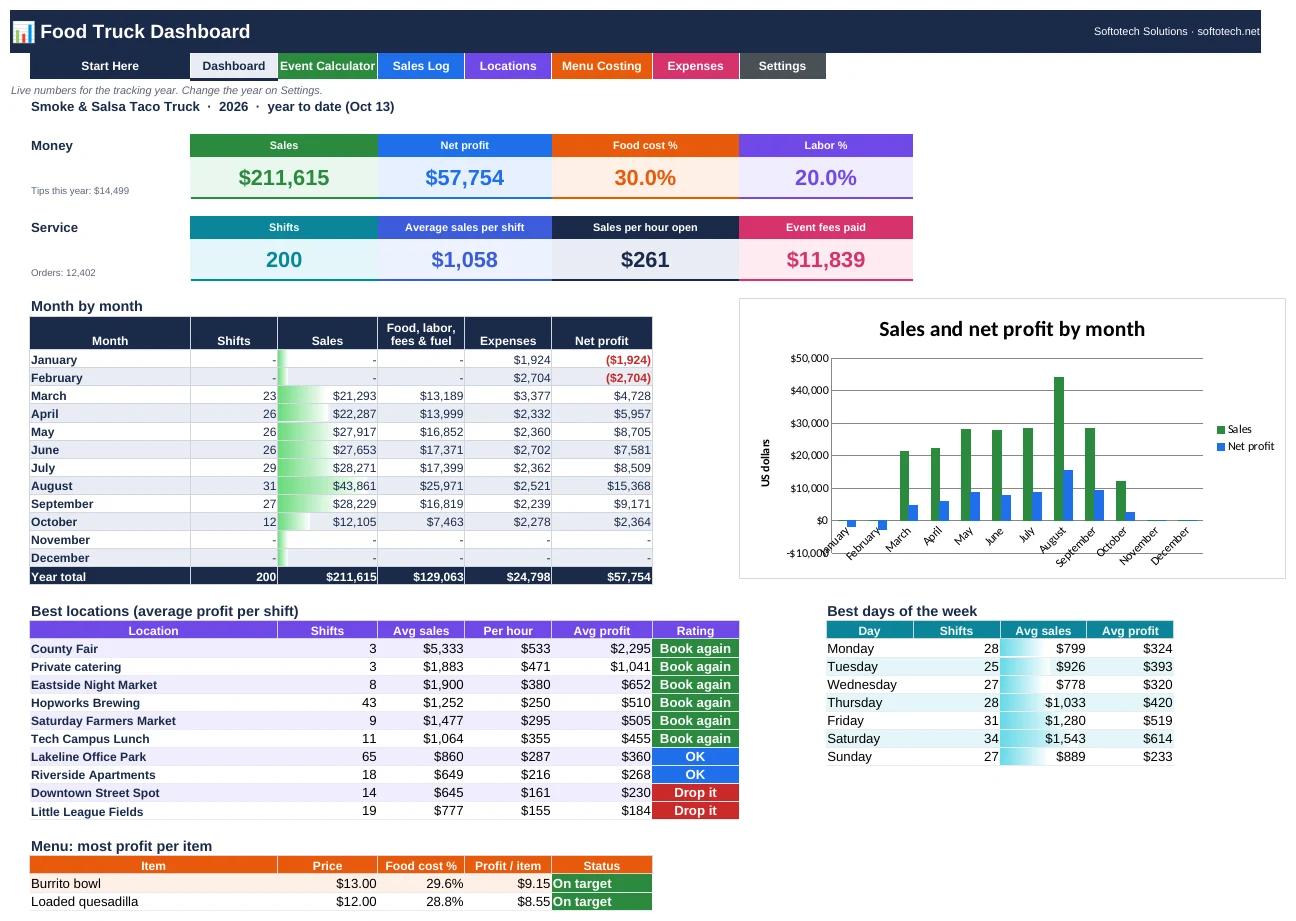Select the Saturday row in Best days table
Screen dimensions: 1296x921
point(1000,739)
